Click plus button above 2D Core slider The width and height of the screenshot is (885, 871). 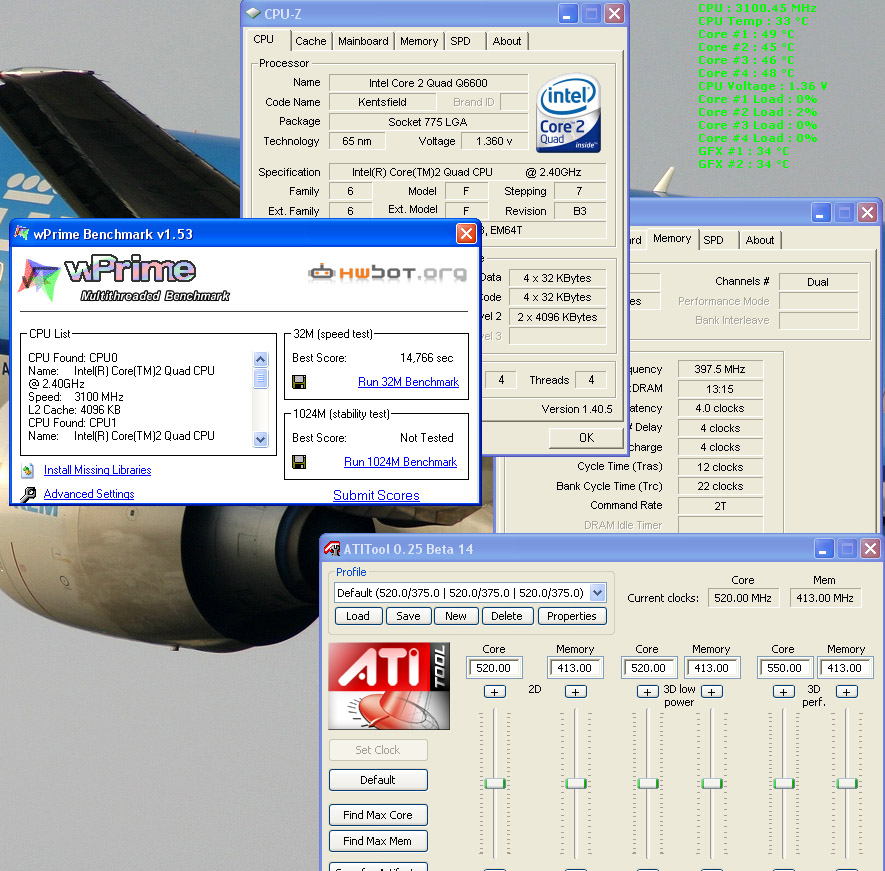pyautogui.click(x=494, y=691)
